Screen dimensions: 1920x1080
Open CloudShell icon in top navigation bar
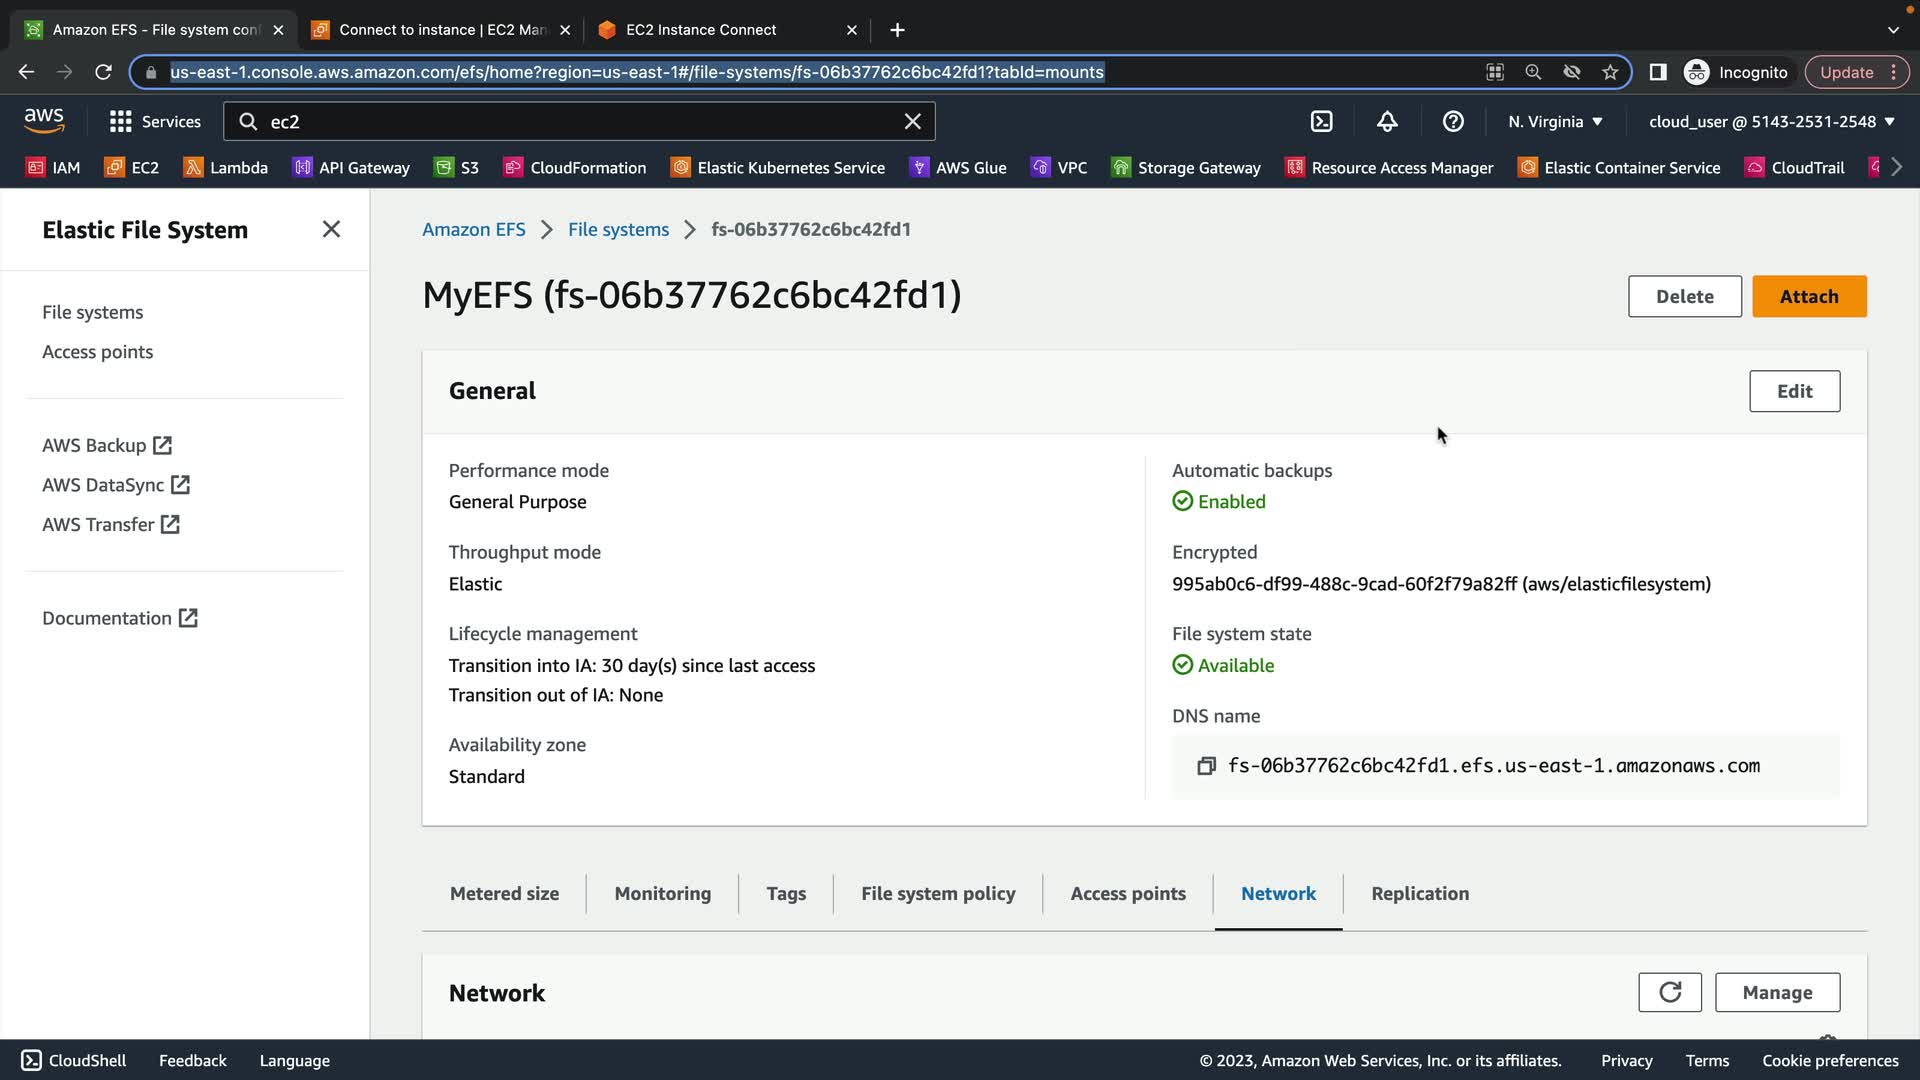[x=1321, y=121]
